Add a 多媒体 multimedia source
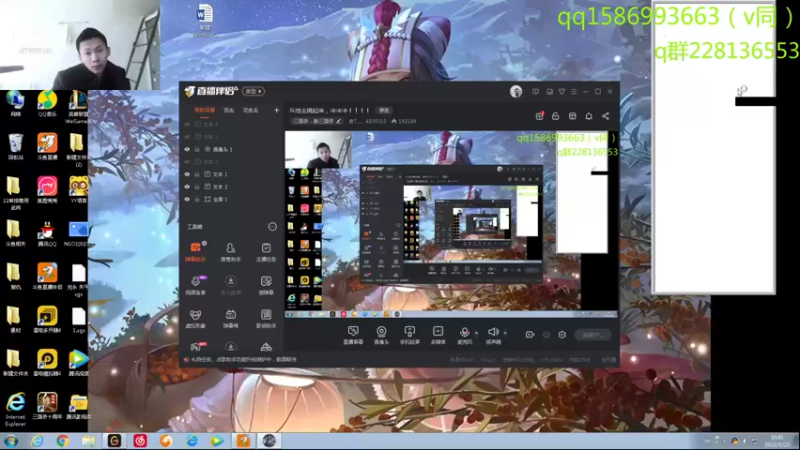The width and height of the screenshot is (800, 450). click(438, 335)
